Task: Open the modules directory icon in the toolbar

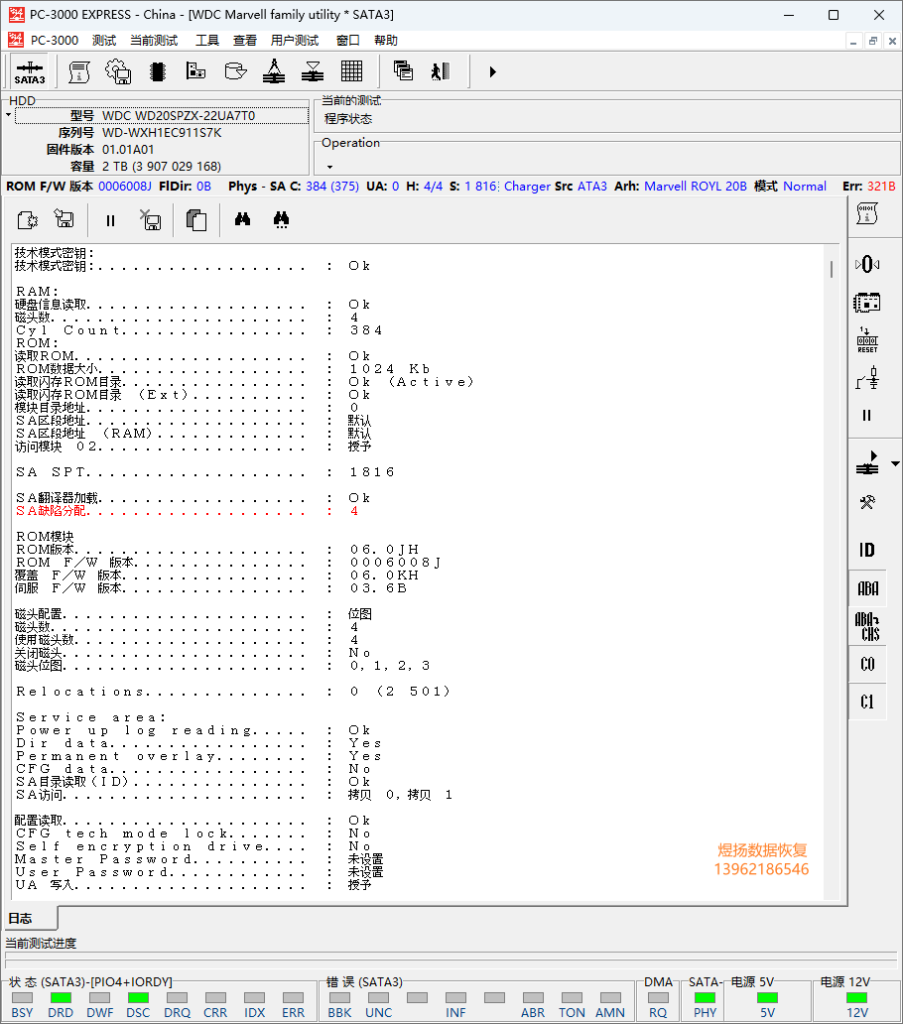Action: pyautogui.click(x=196, y=71)
